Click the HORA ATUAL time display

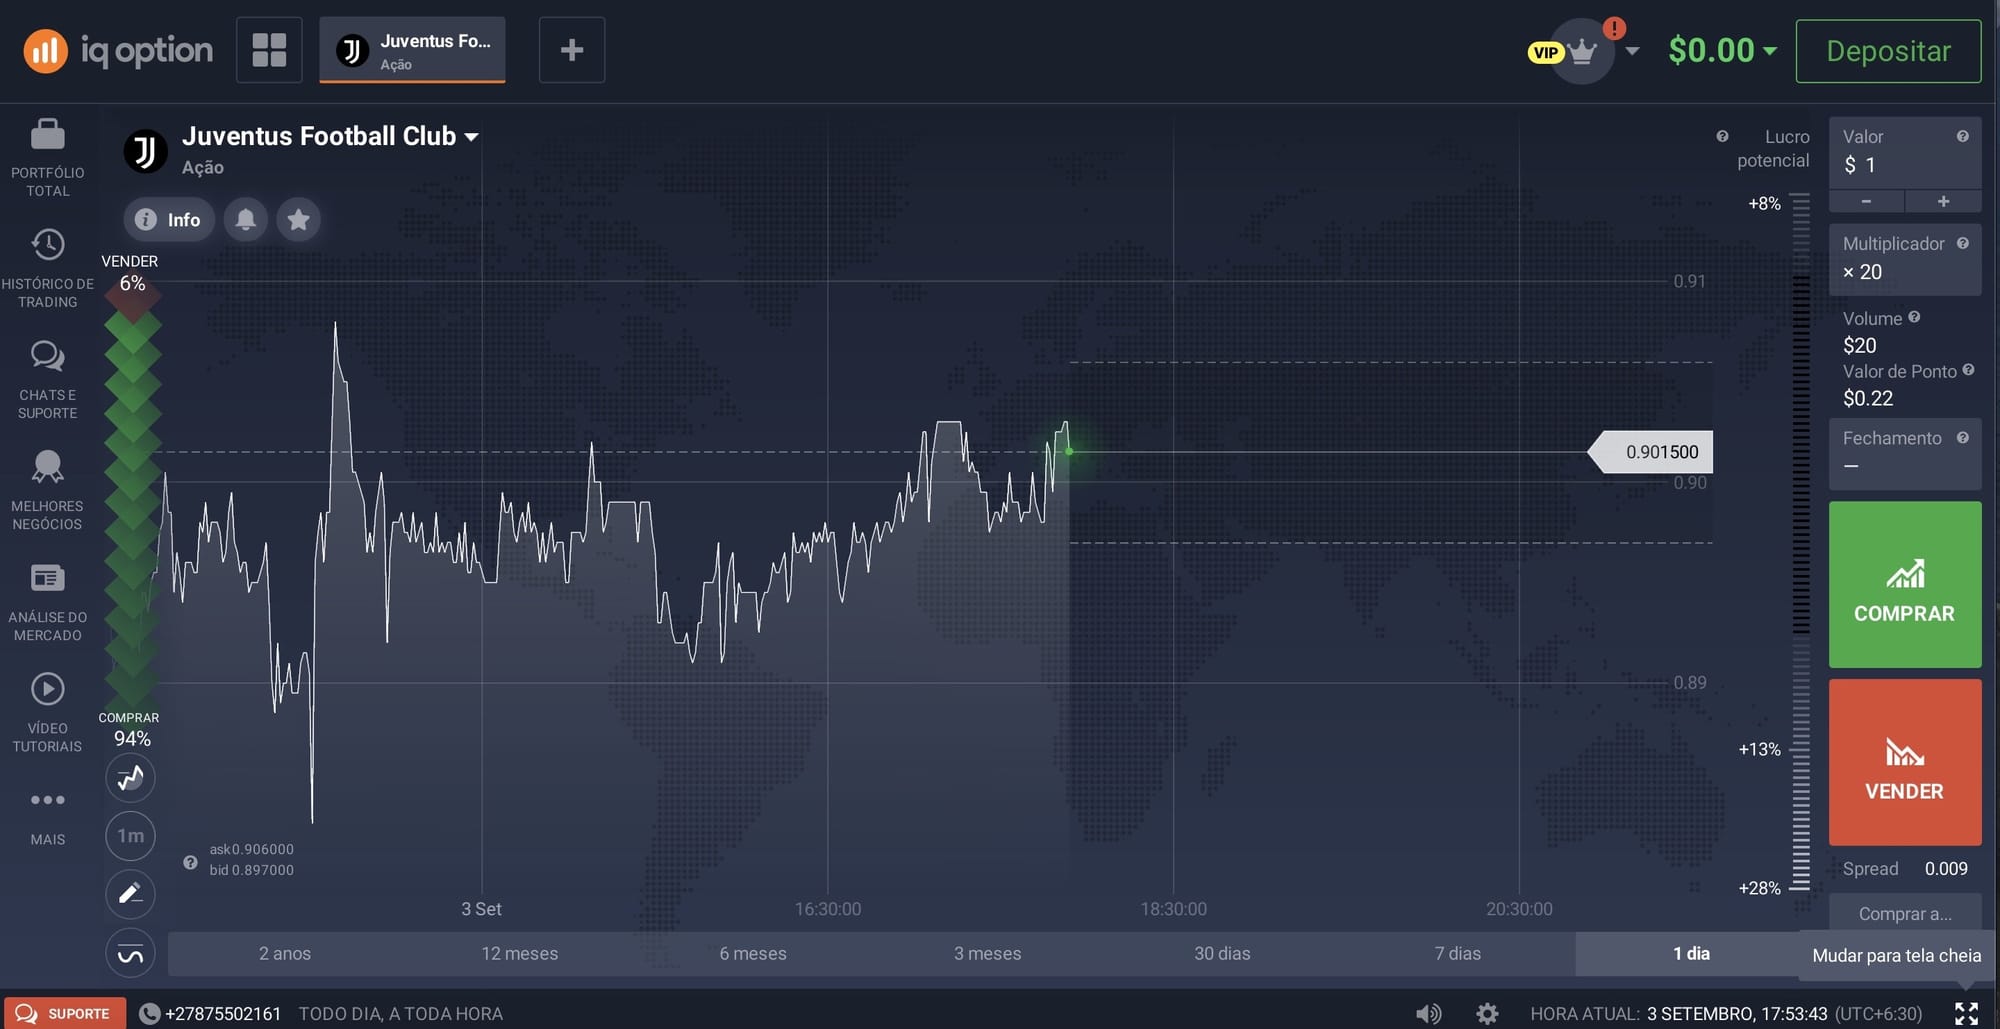point(1726,1013)
